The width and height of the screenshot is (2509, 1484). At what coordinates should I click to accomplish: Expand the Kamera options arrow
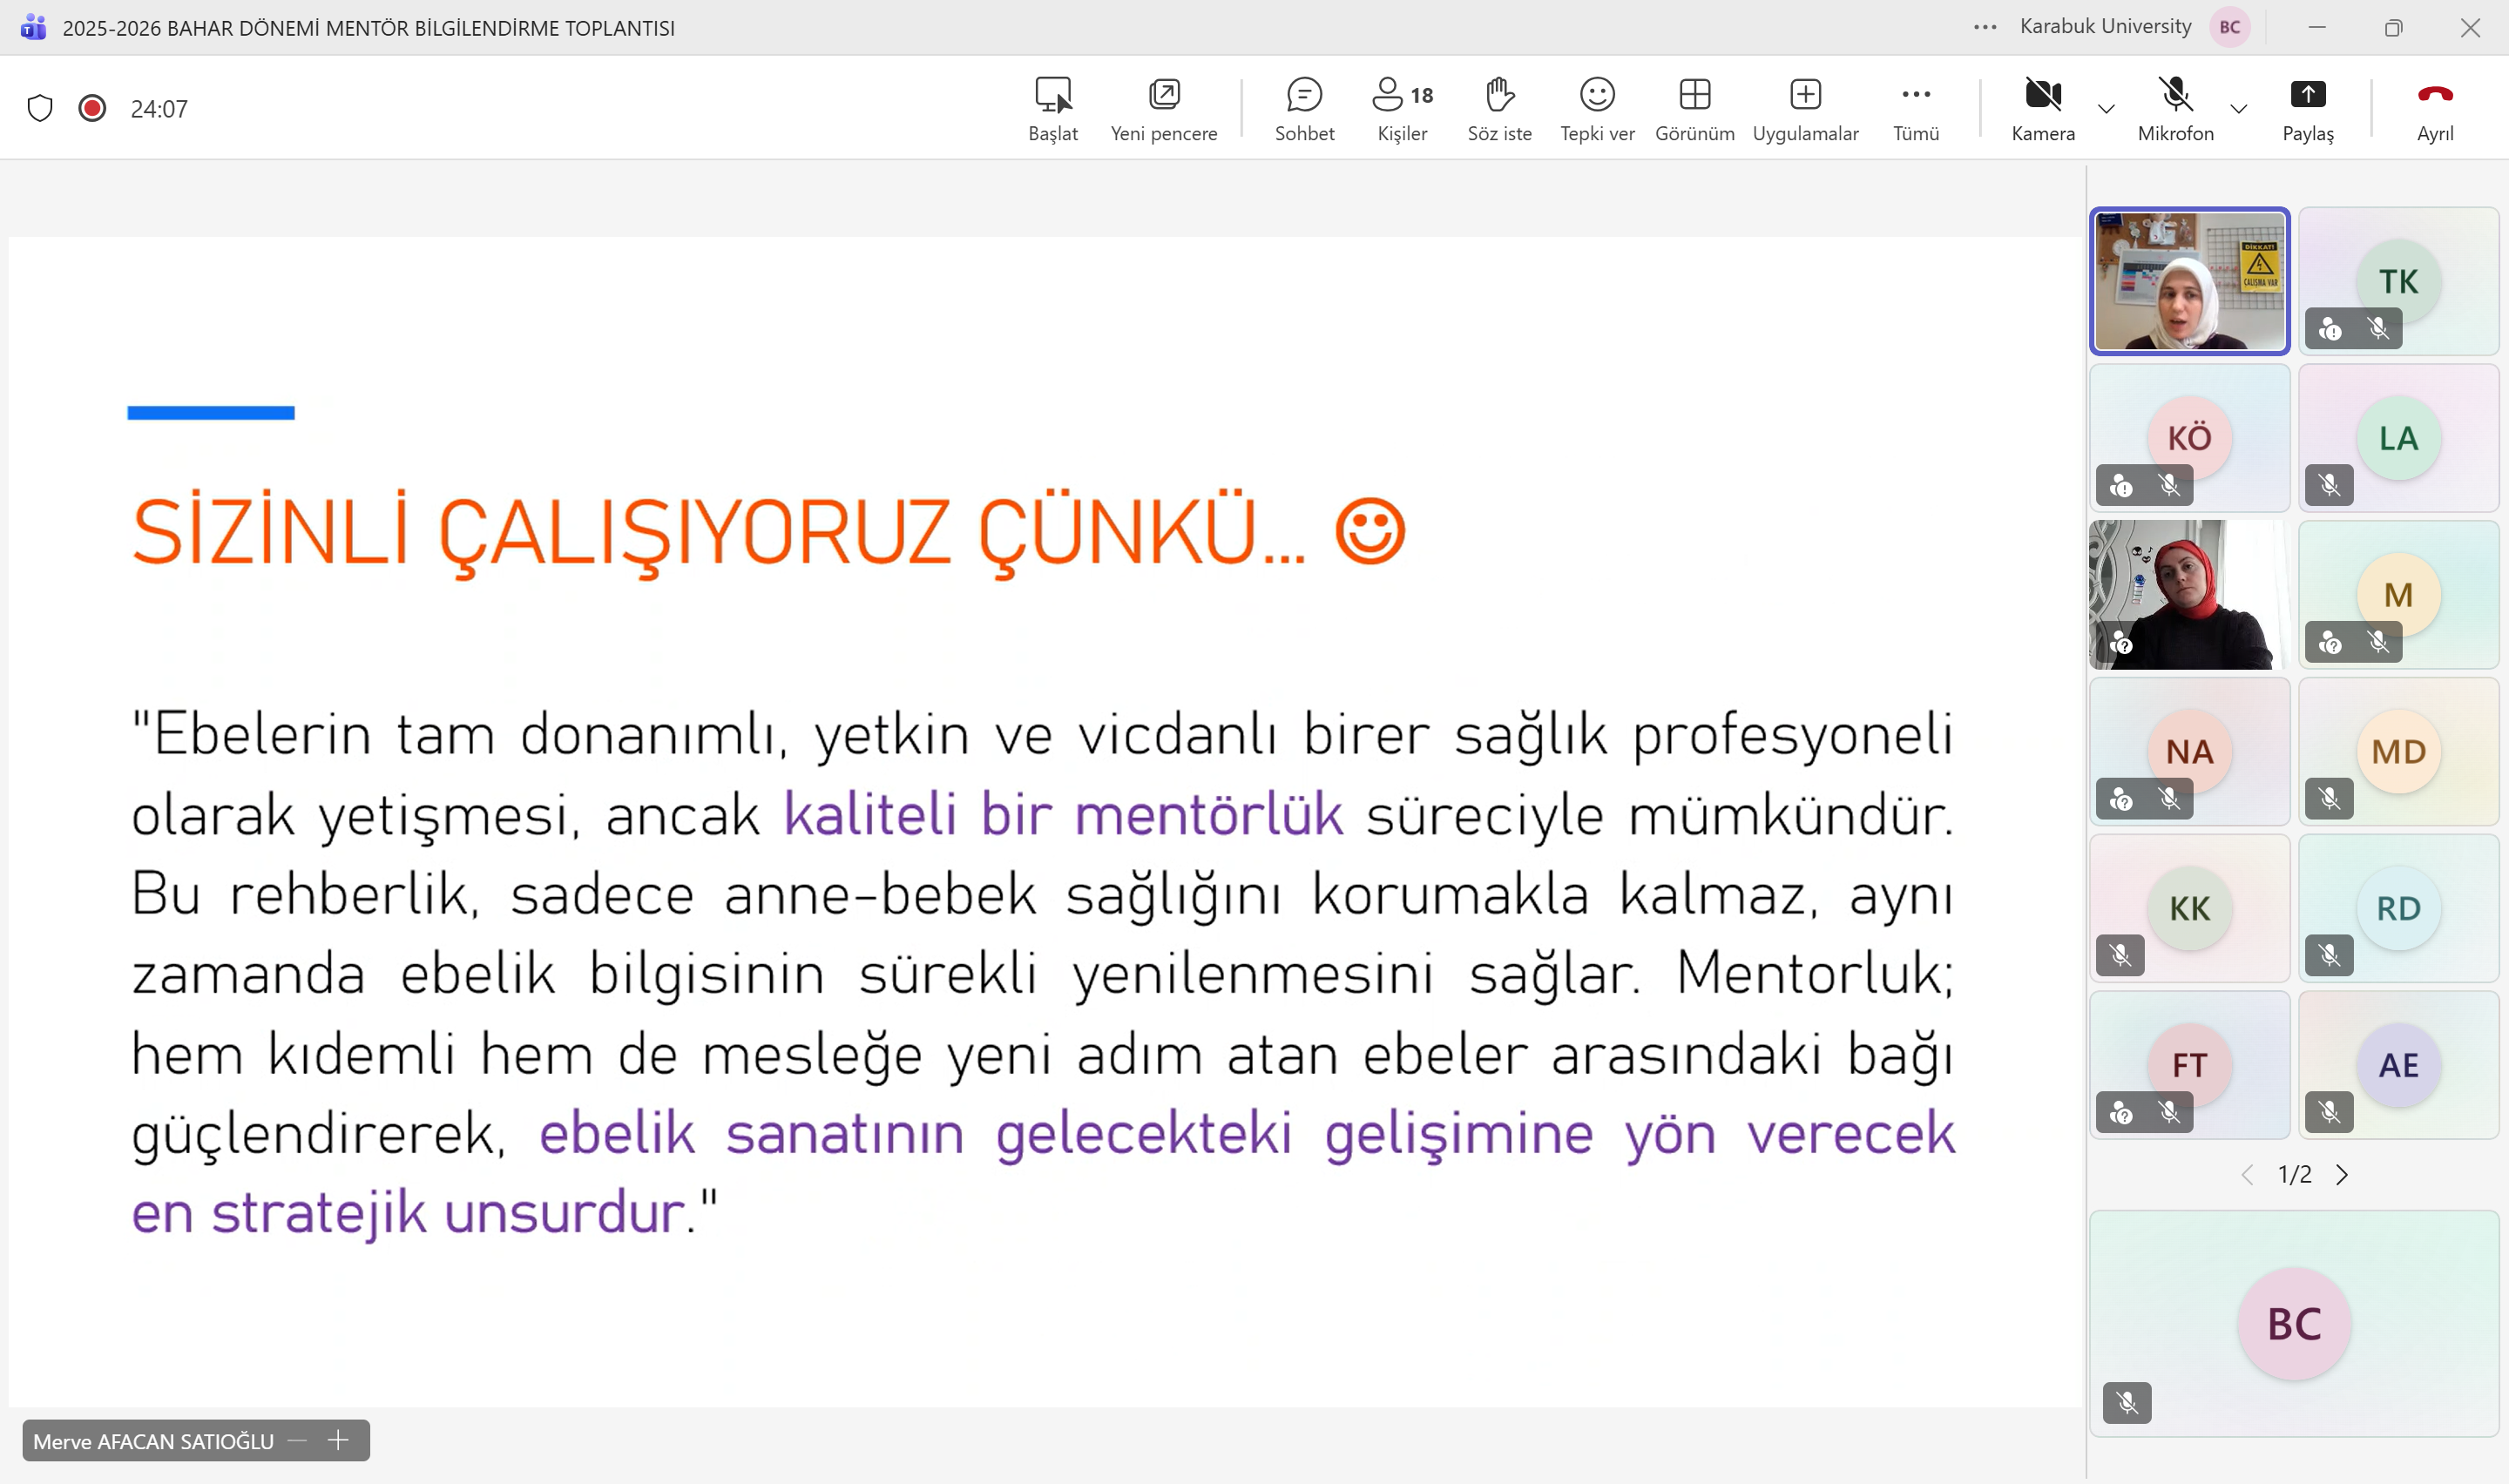click(2106, 108)
